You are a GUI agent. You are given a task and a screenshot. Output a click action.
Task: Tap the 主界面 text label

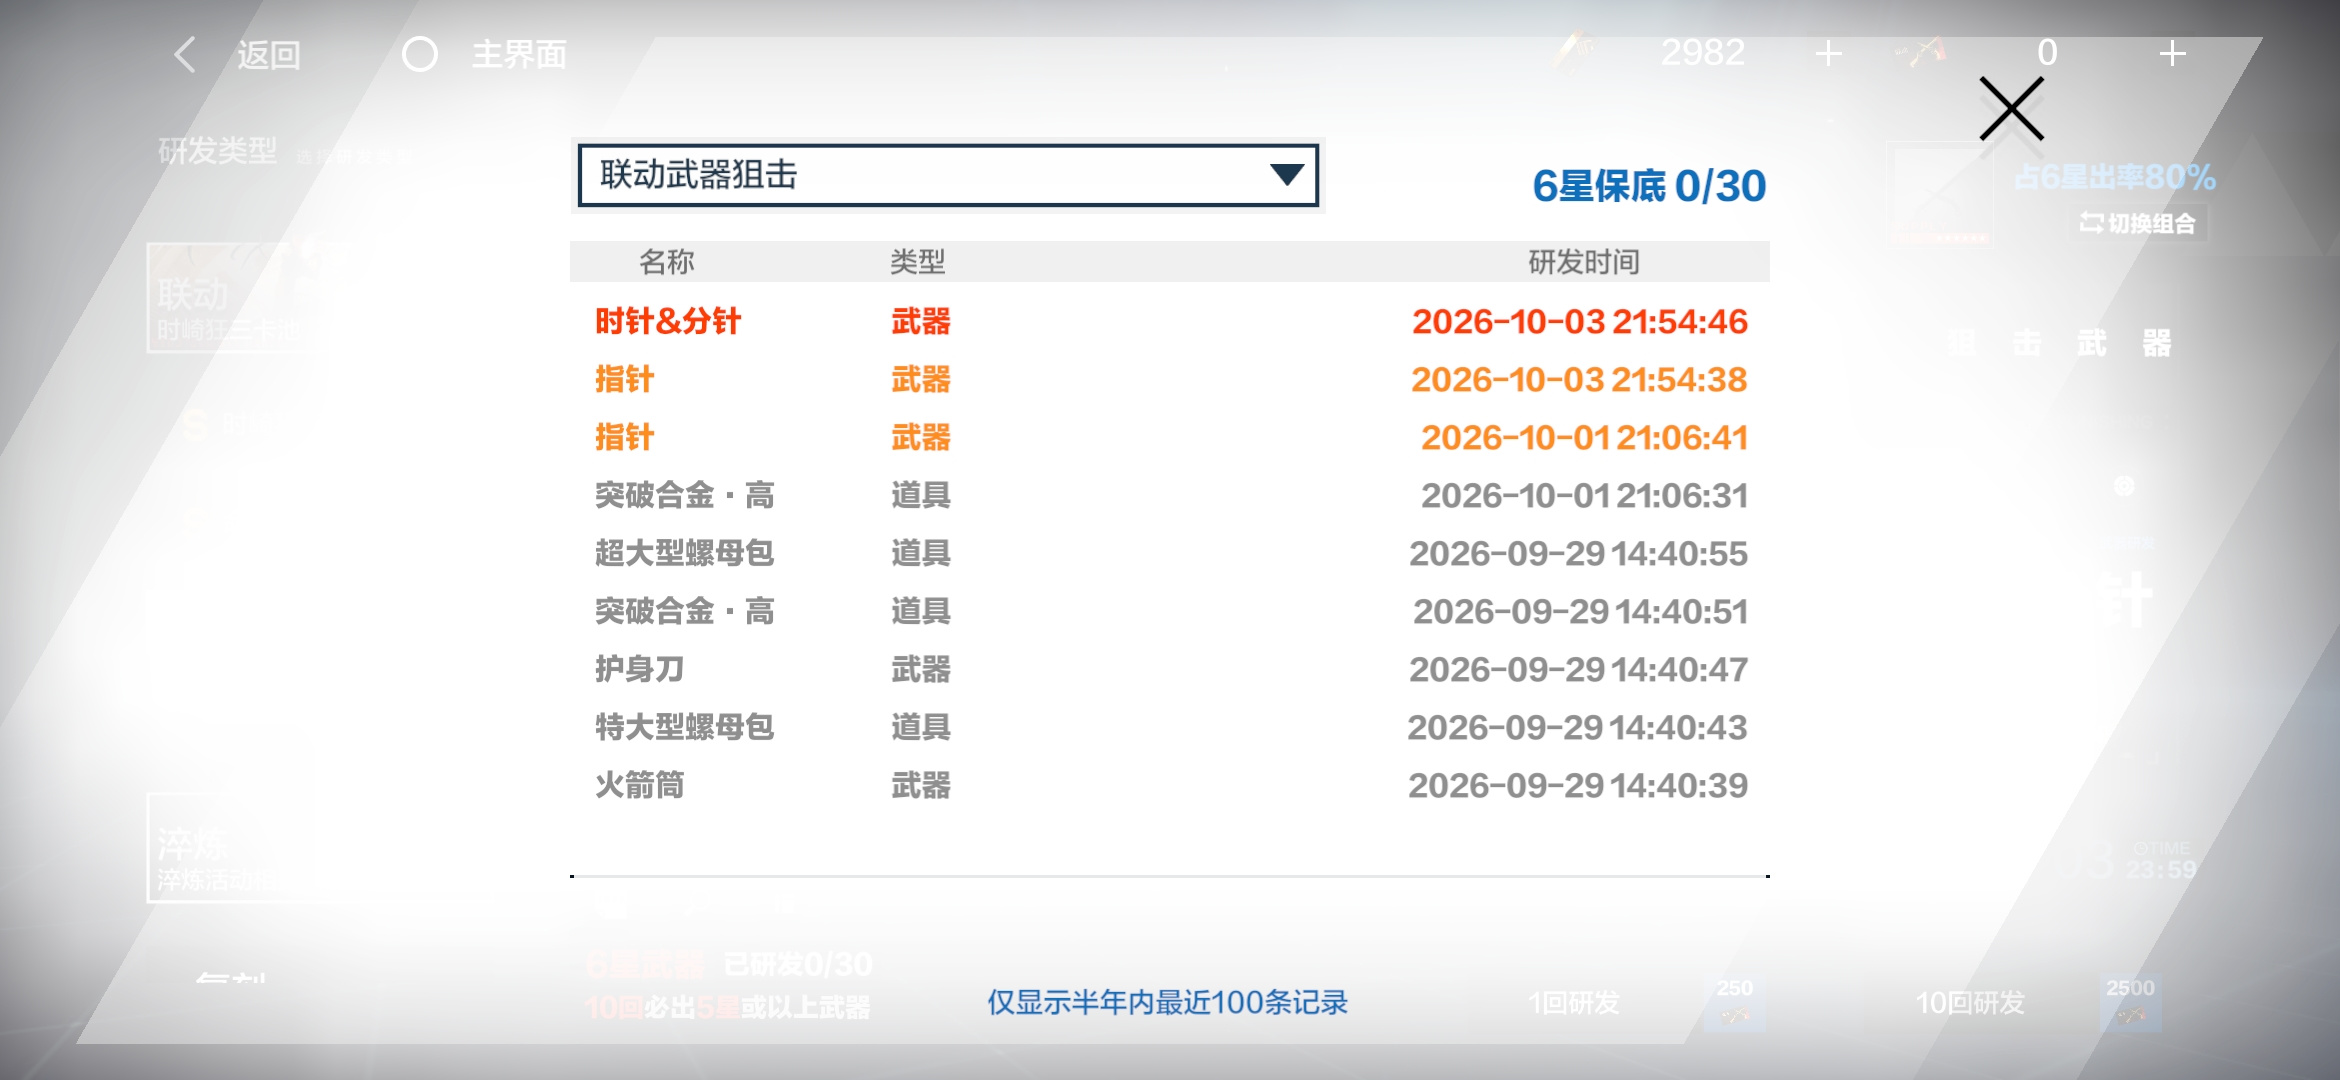pos(519,54)
